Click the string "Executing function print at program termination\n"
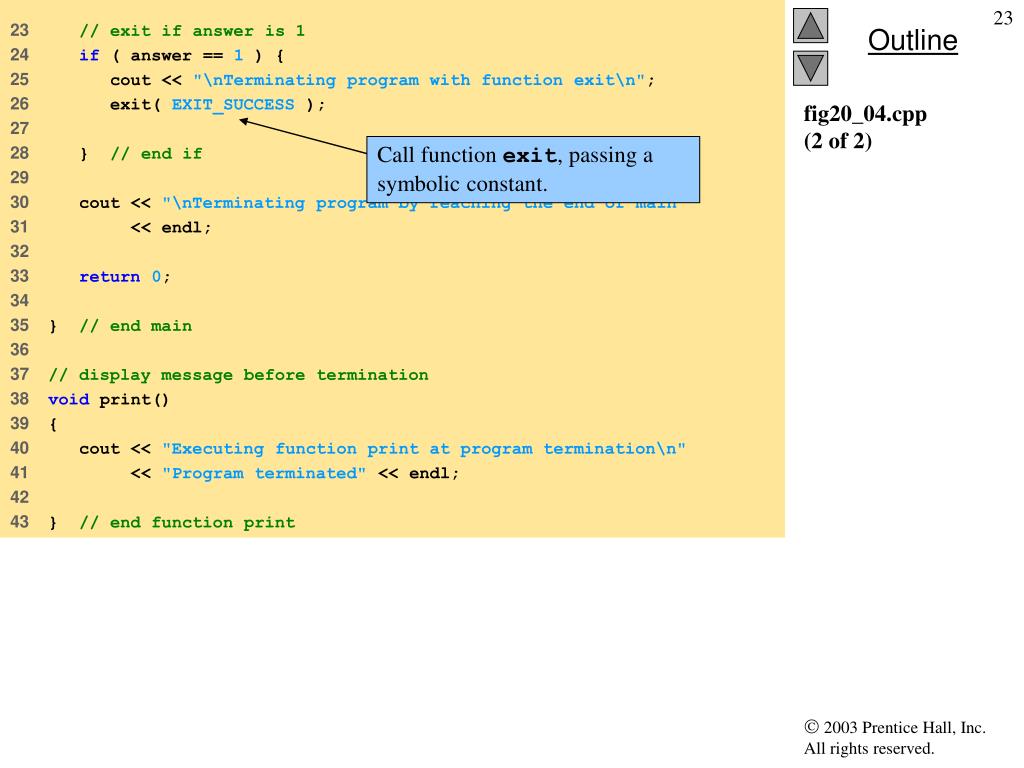The image size is (1024, 768). point(424,449)
